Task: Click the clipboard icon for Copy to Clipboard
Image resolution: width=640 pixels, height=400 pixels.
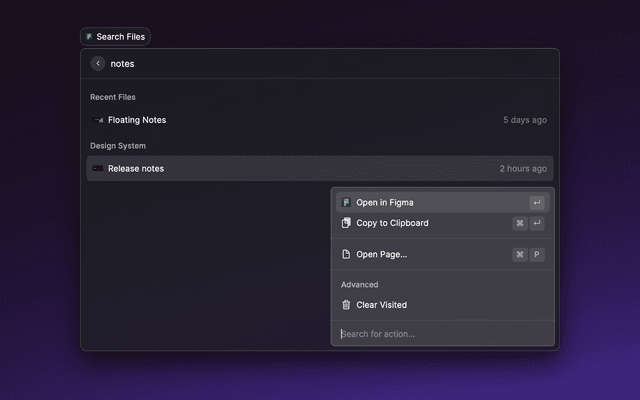Action: point(346,223)
